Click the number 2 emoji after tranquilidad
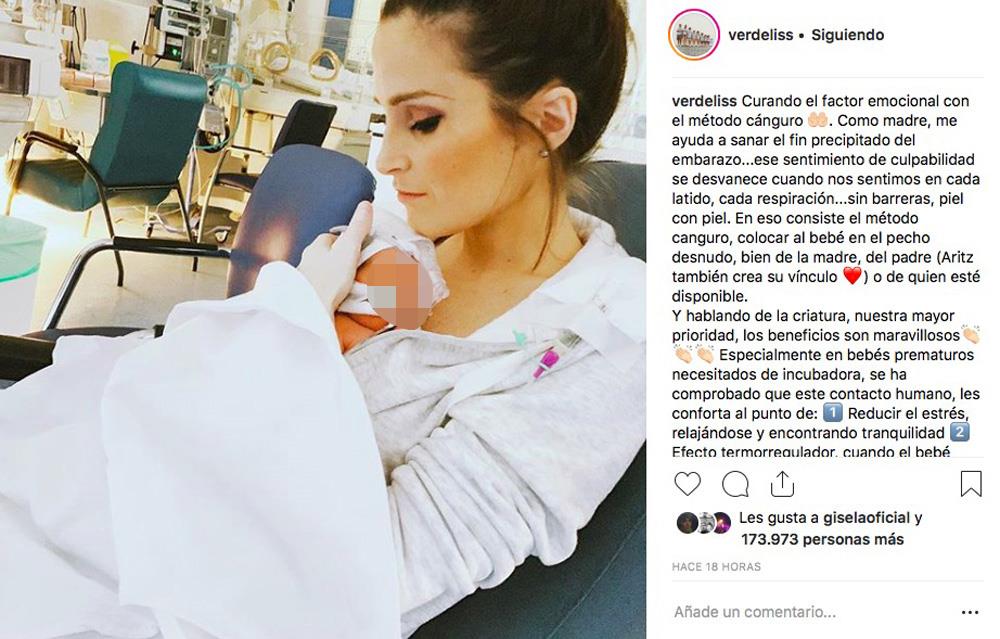 pos(960,432)
